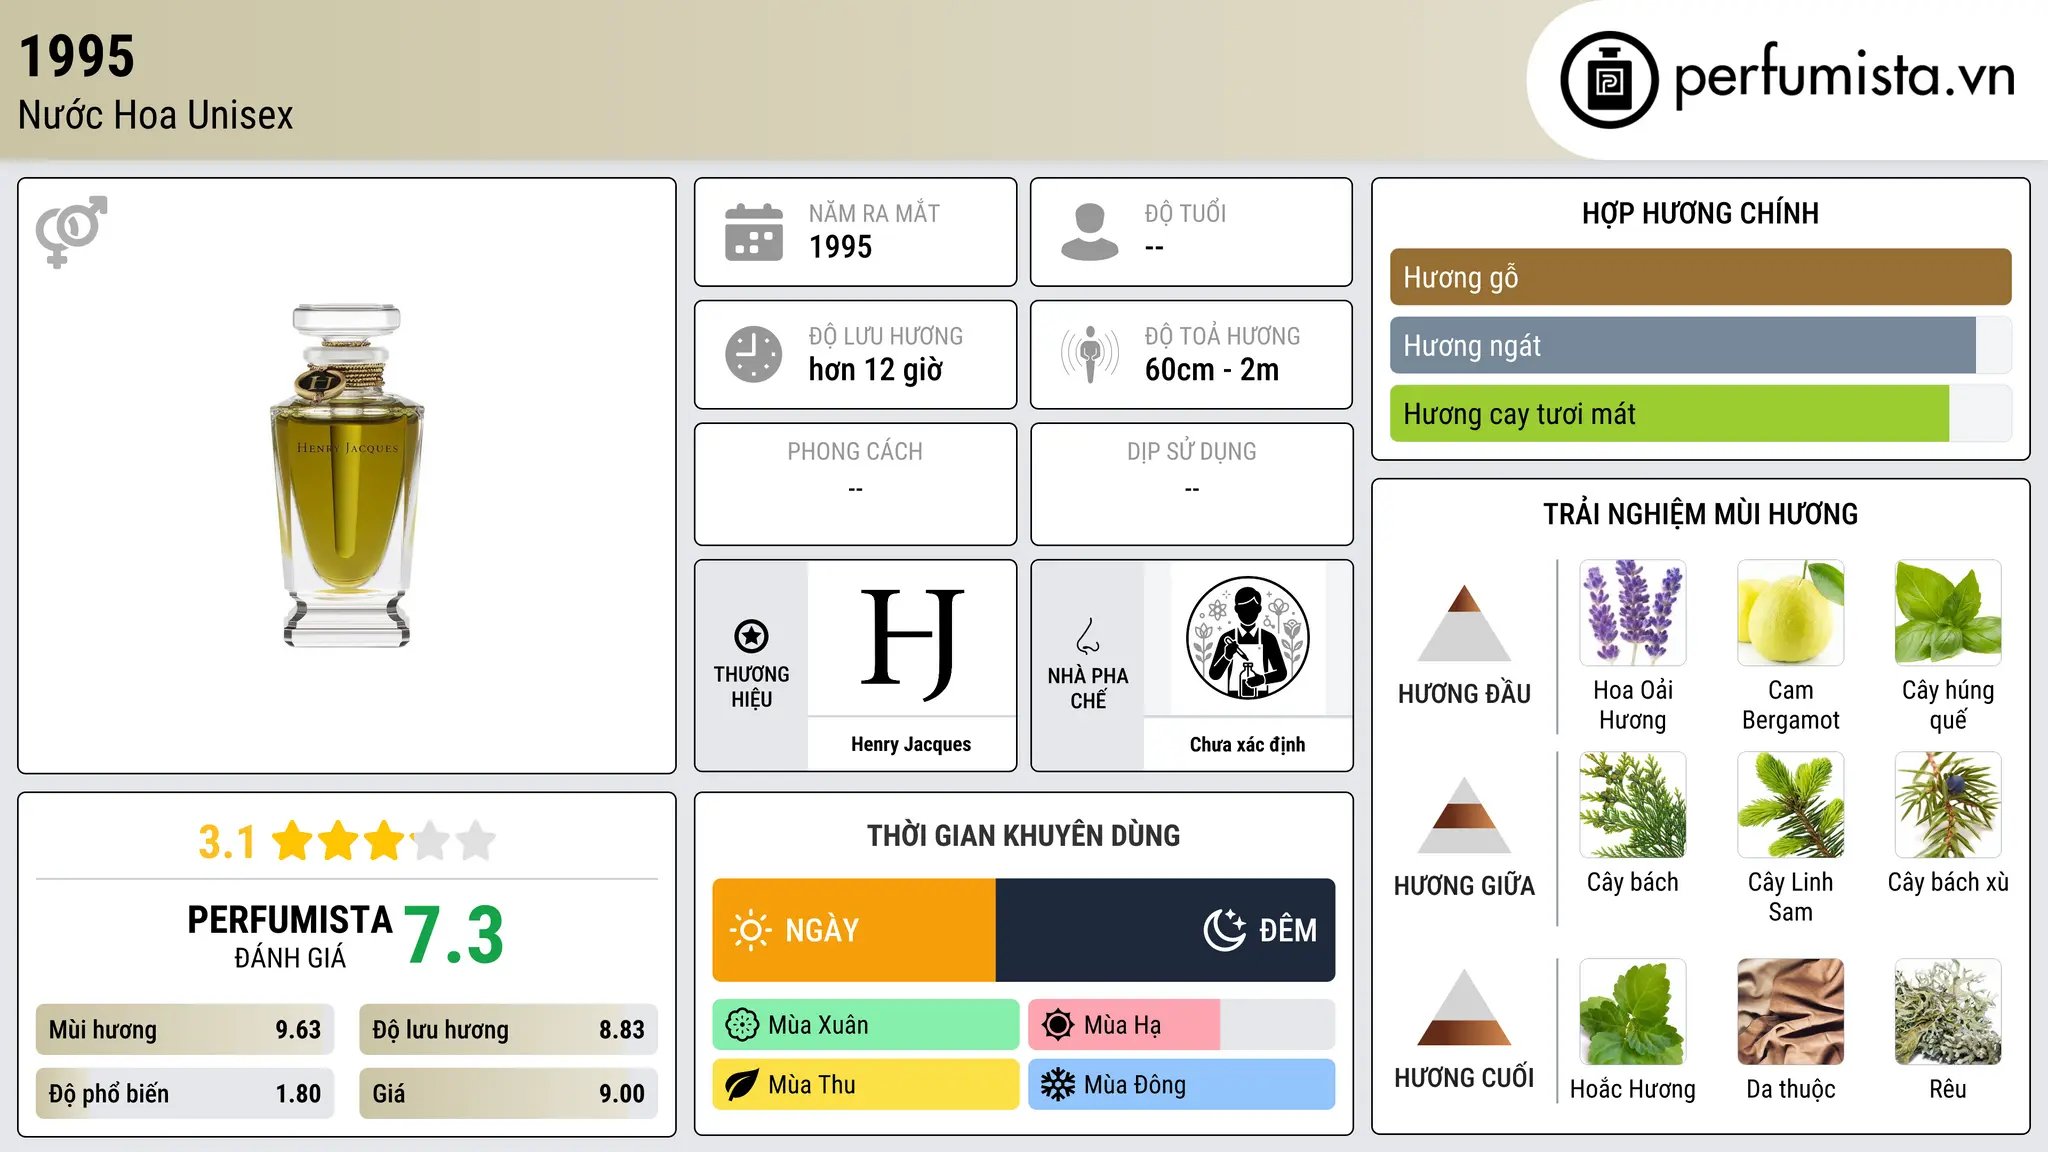The width and height of the screenshot is (2048, 1152).
Task: Click the Độ phổ biến 1.80 score bar
Action: click(x=185, y=1093)
